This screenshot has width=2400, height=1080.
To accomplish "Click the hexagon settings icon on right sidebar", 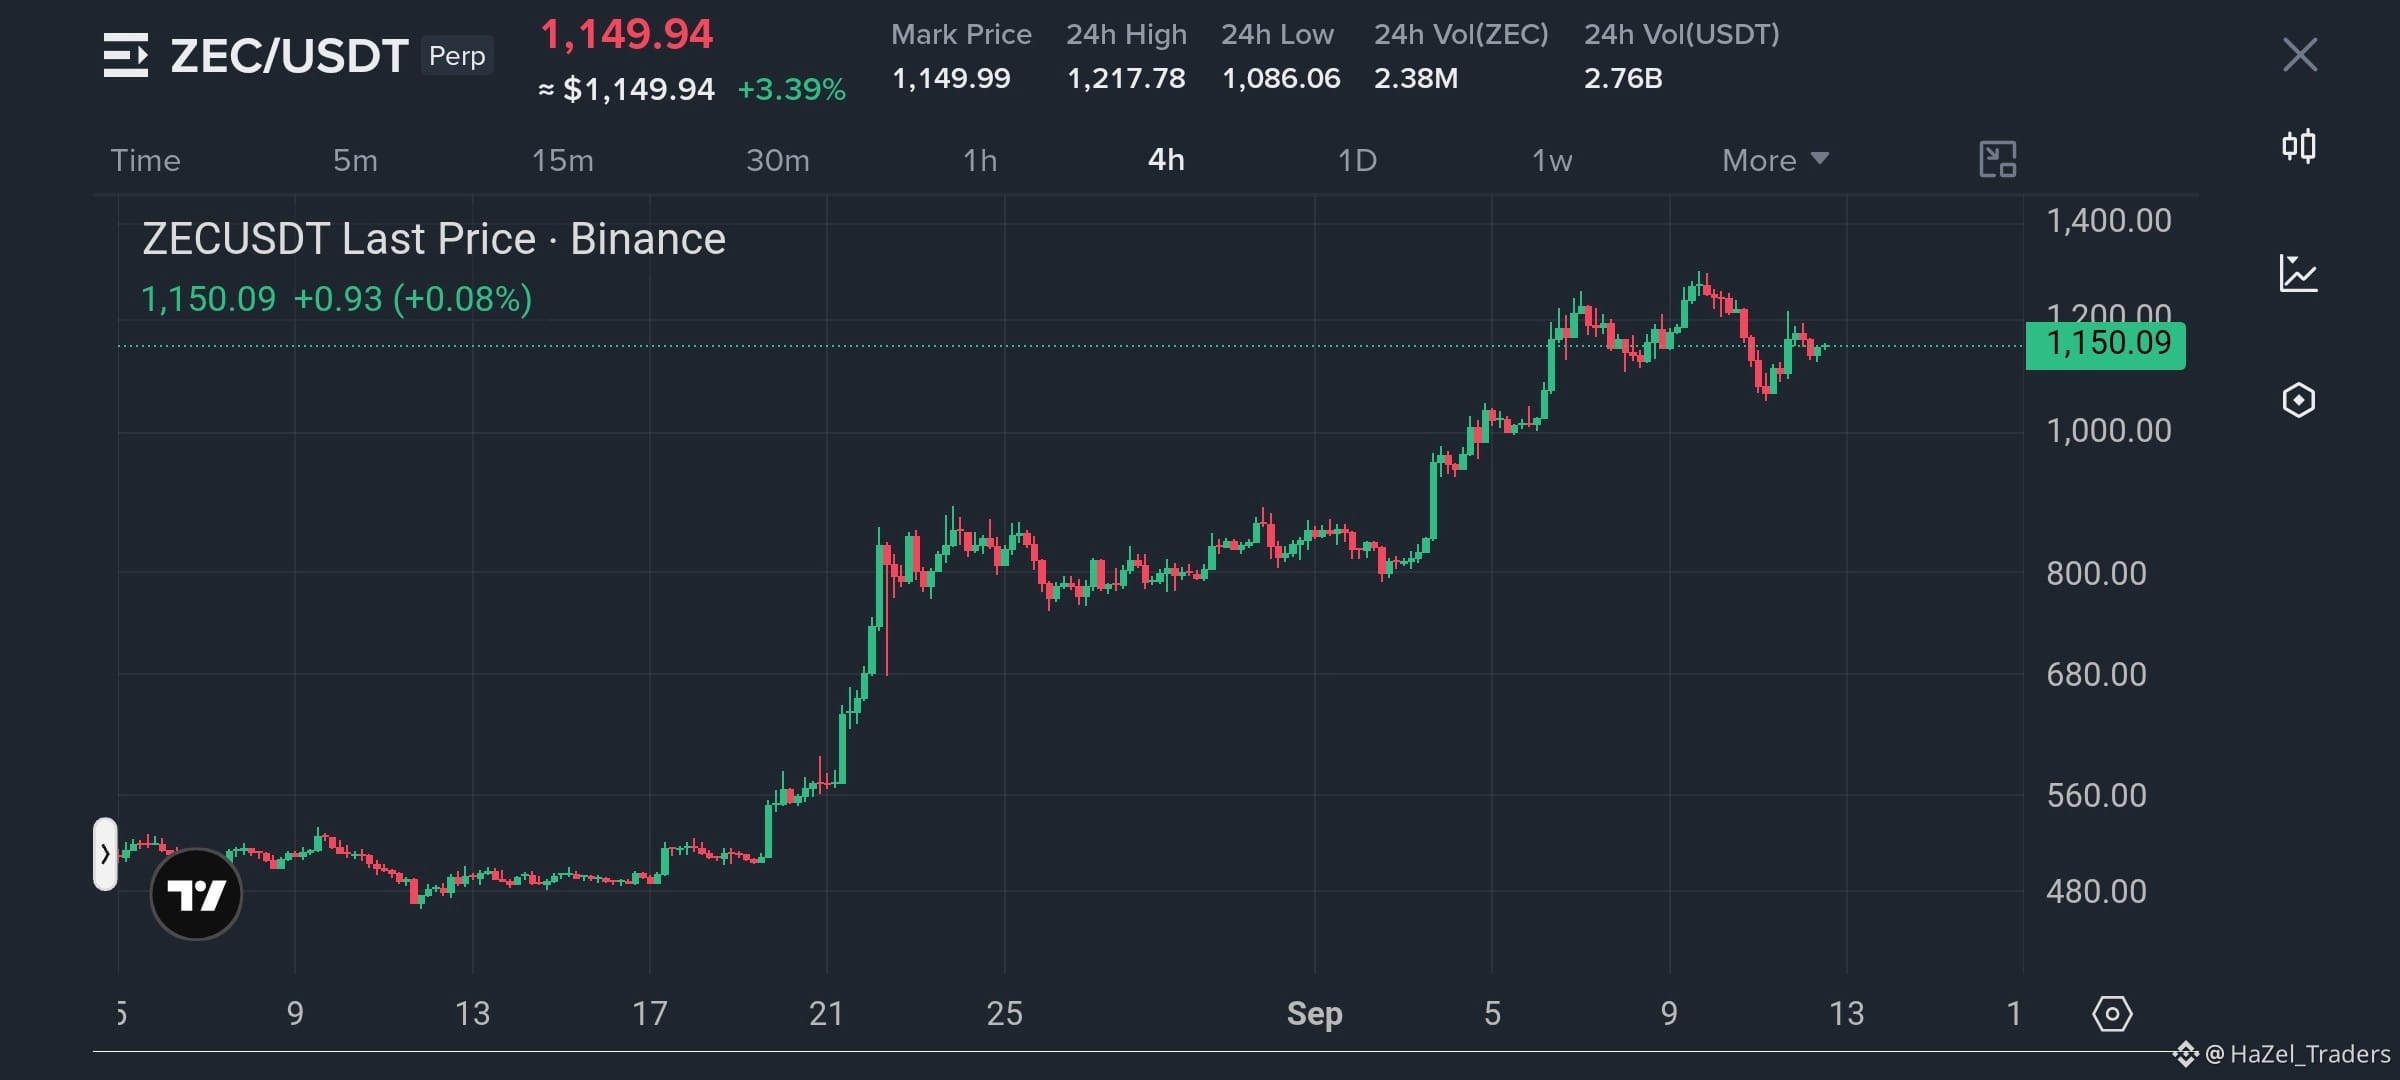I will coord(2299,400).
